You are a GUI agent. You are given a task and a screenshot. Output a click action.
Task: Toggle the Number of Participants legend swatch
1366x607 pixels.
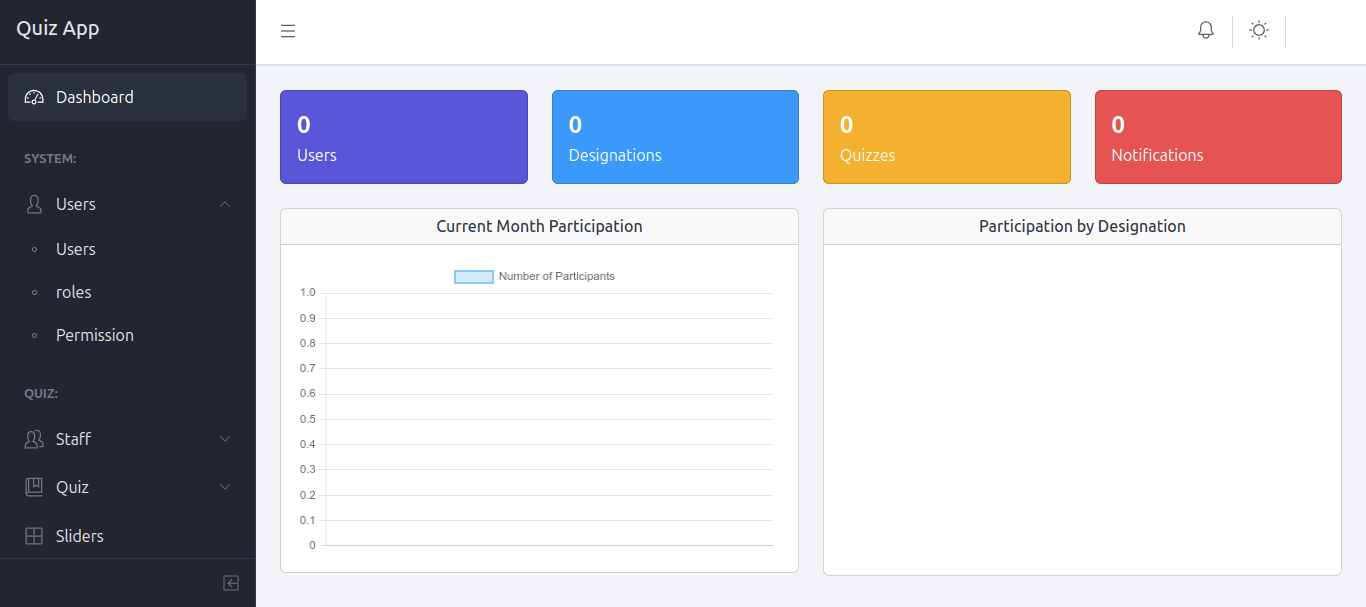(x=474, y=277)
